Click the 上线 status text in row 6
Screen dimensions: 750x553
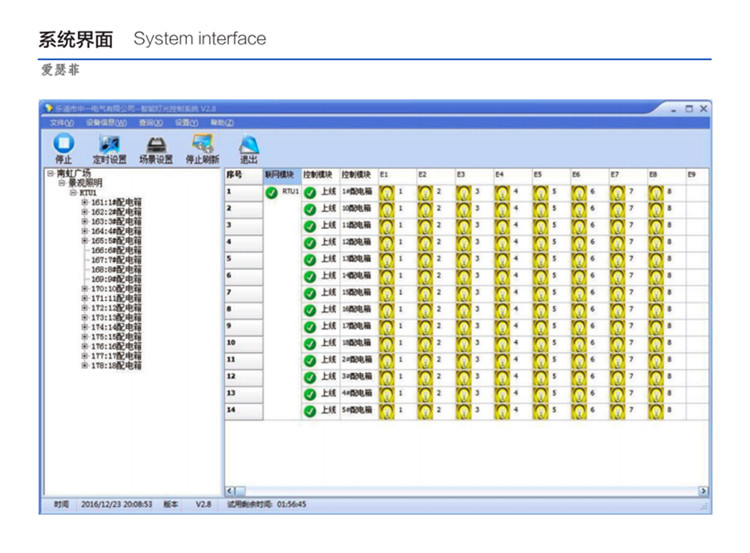(x=329, y=276)
